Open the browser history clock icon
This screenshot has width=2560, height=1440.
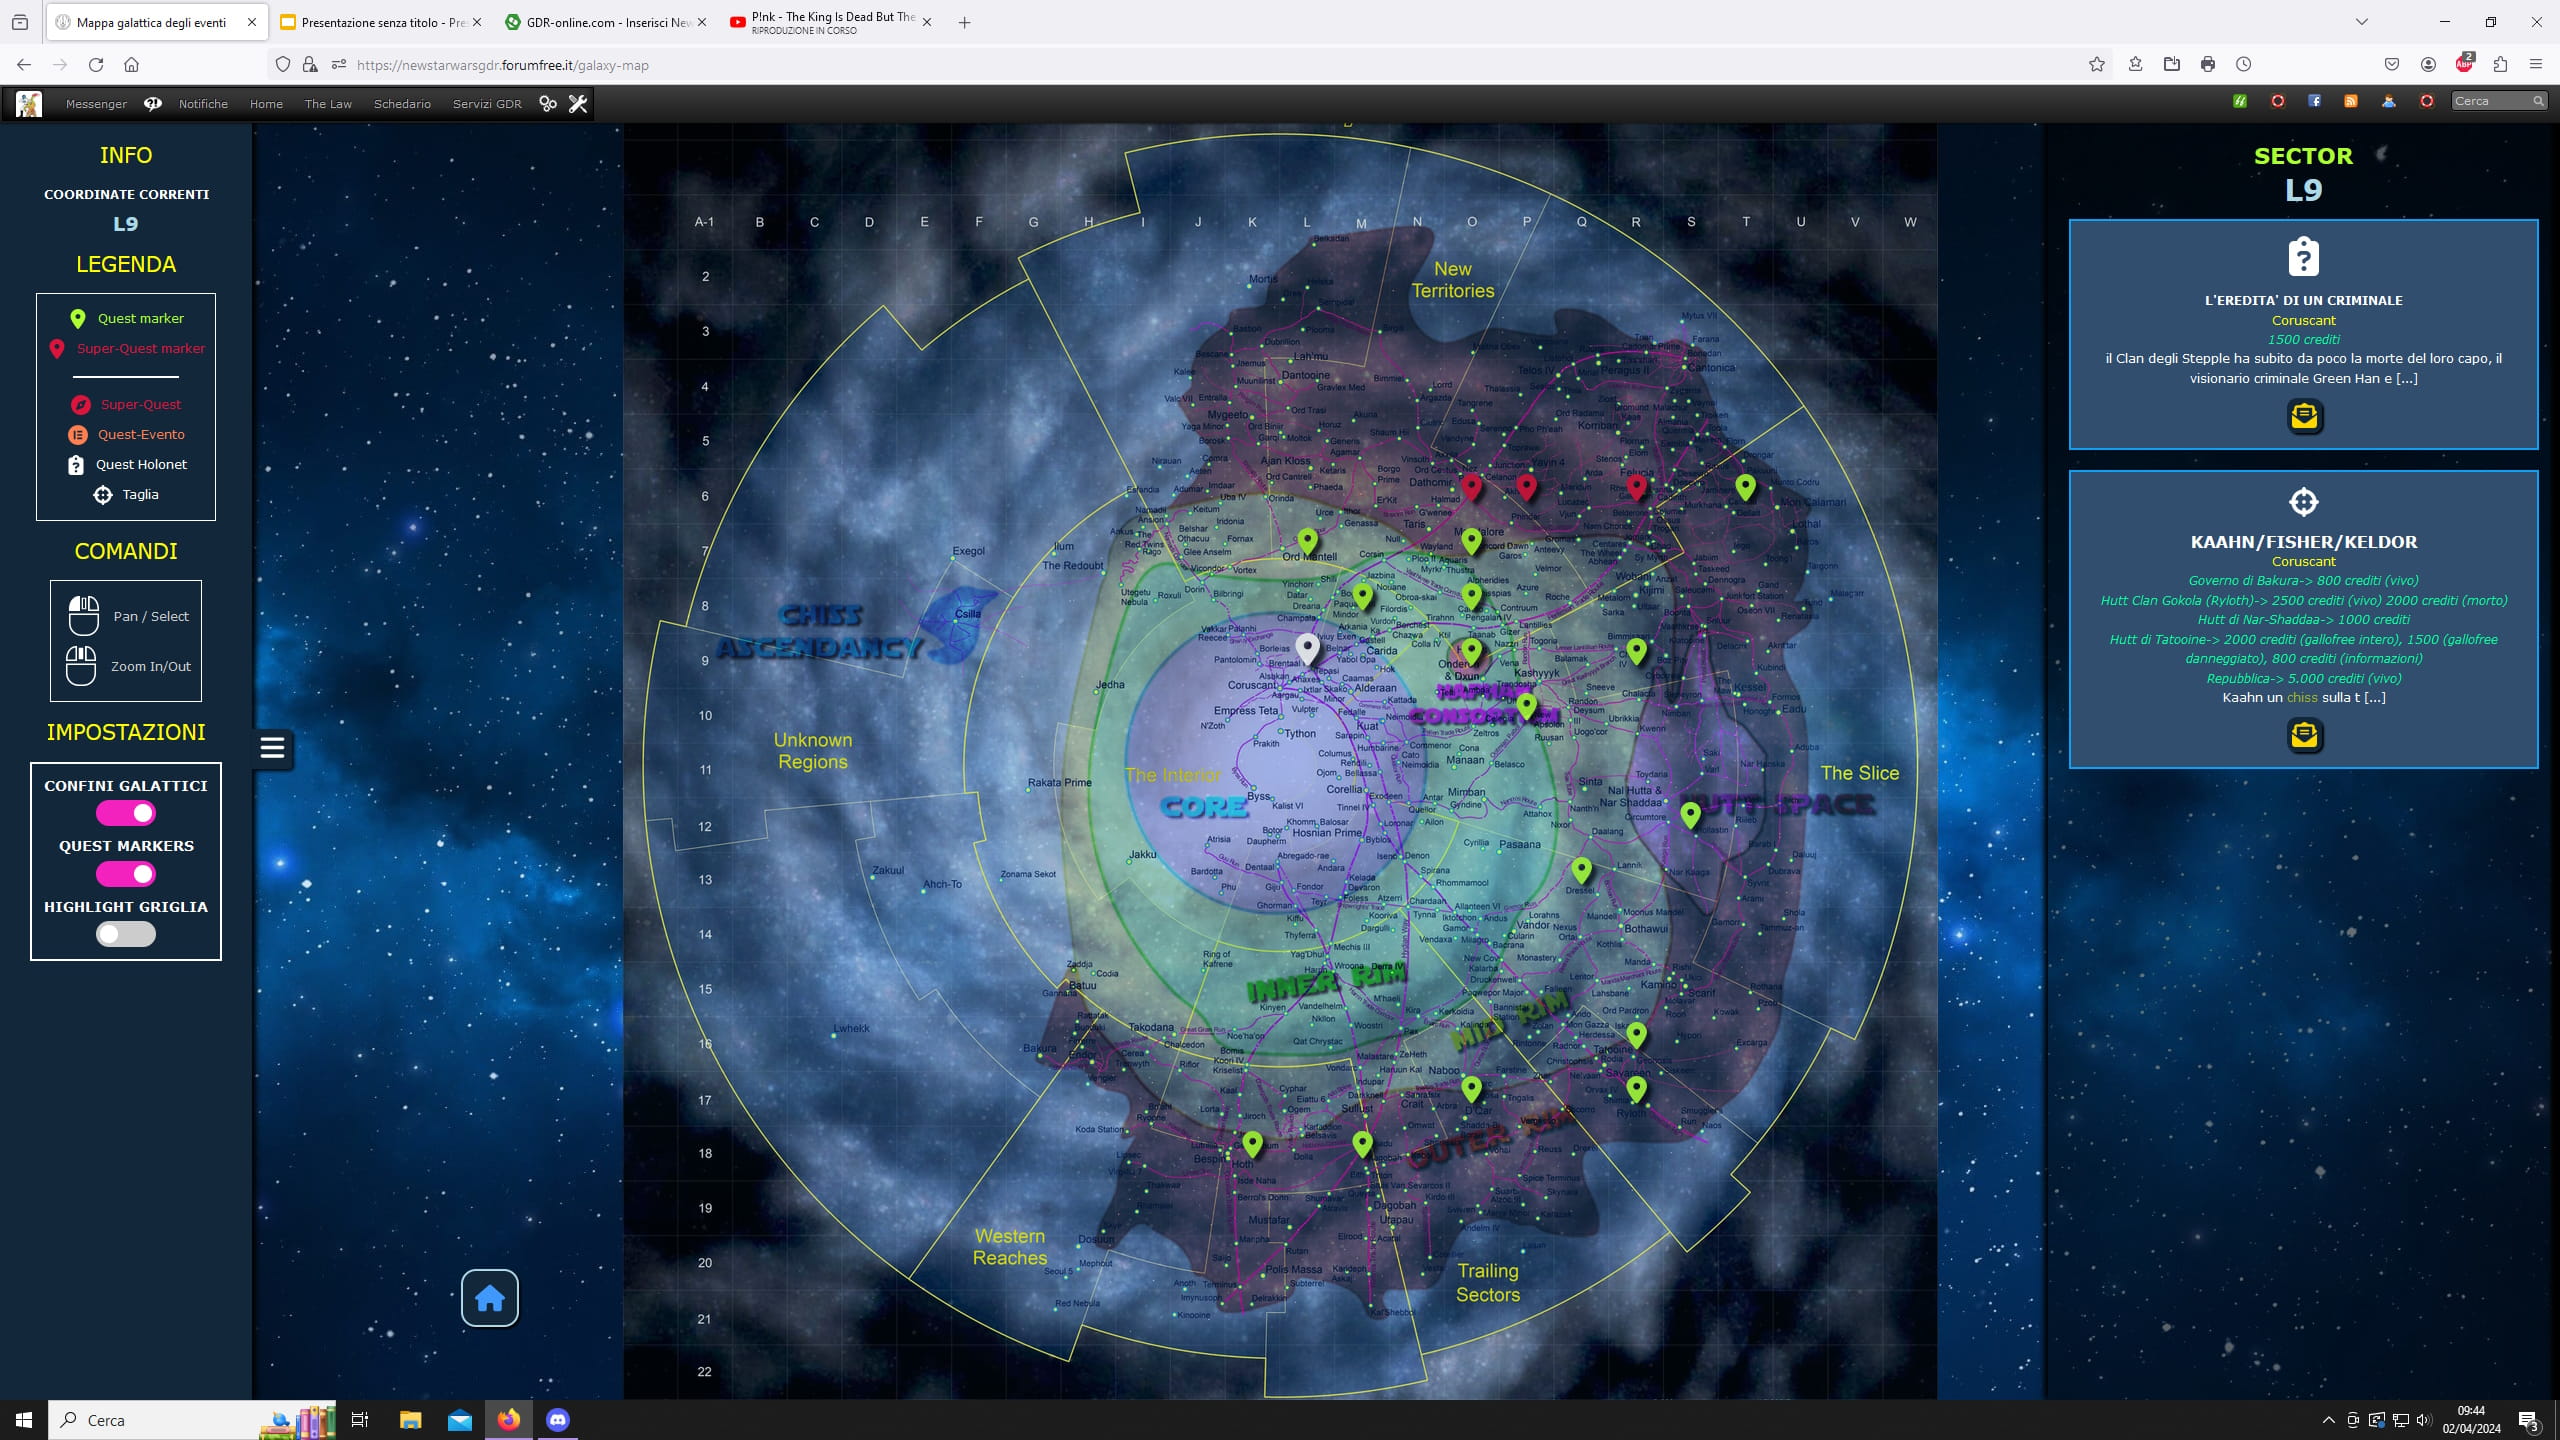pyautogui.click(x=2244, y=64)
